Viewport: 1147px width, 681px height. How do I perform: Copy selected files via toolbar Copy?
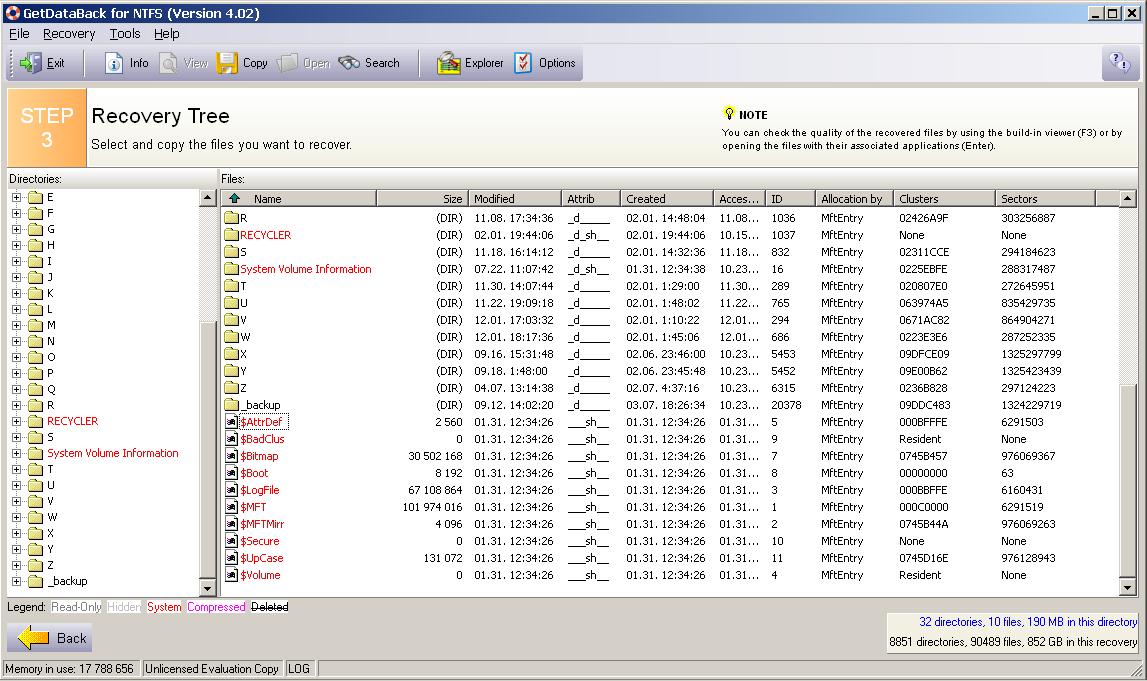(x=242, y=63)
